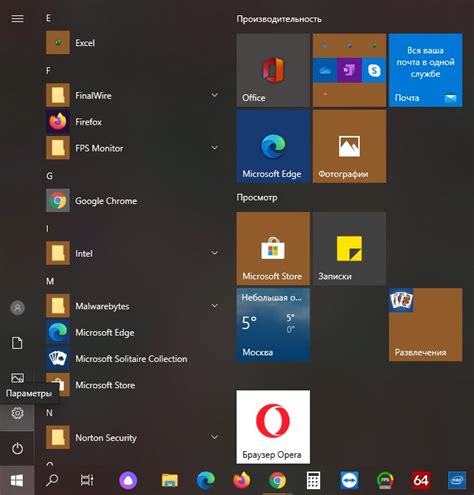Expand the Norton Security folder chevron

click(x=215, y=437)
